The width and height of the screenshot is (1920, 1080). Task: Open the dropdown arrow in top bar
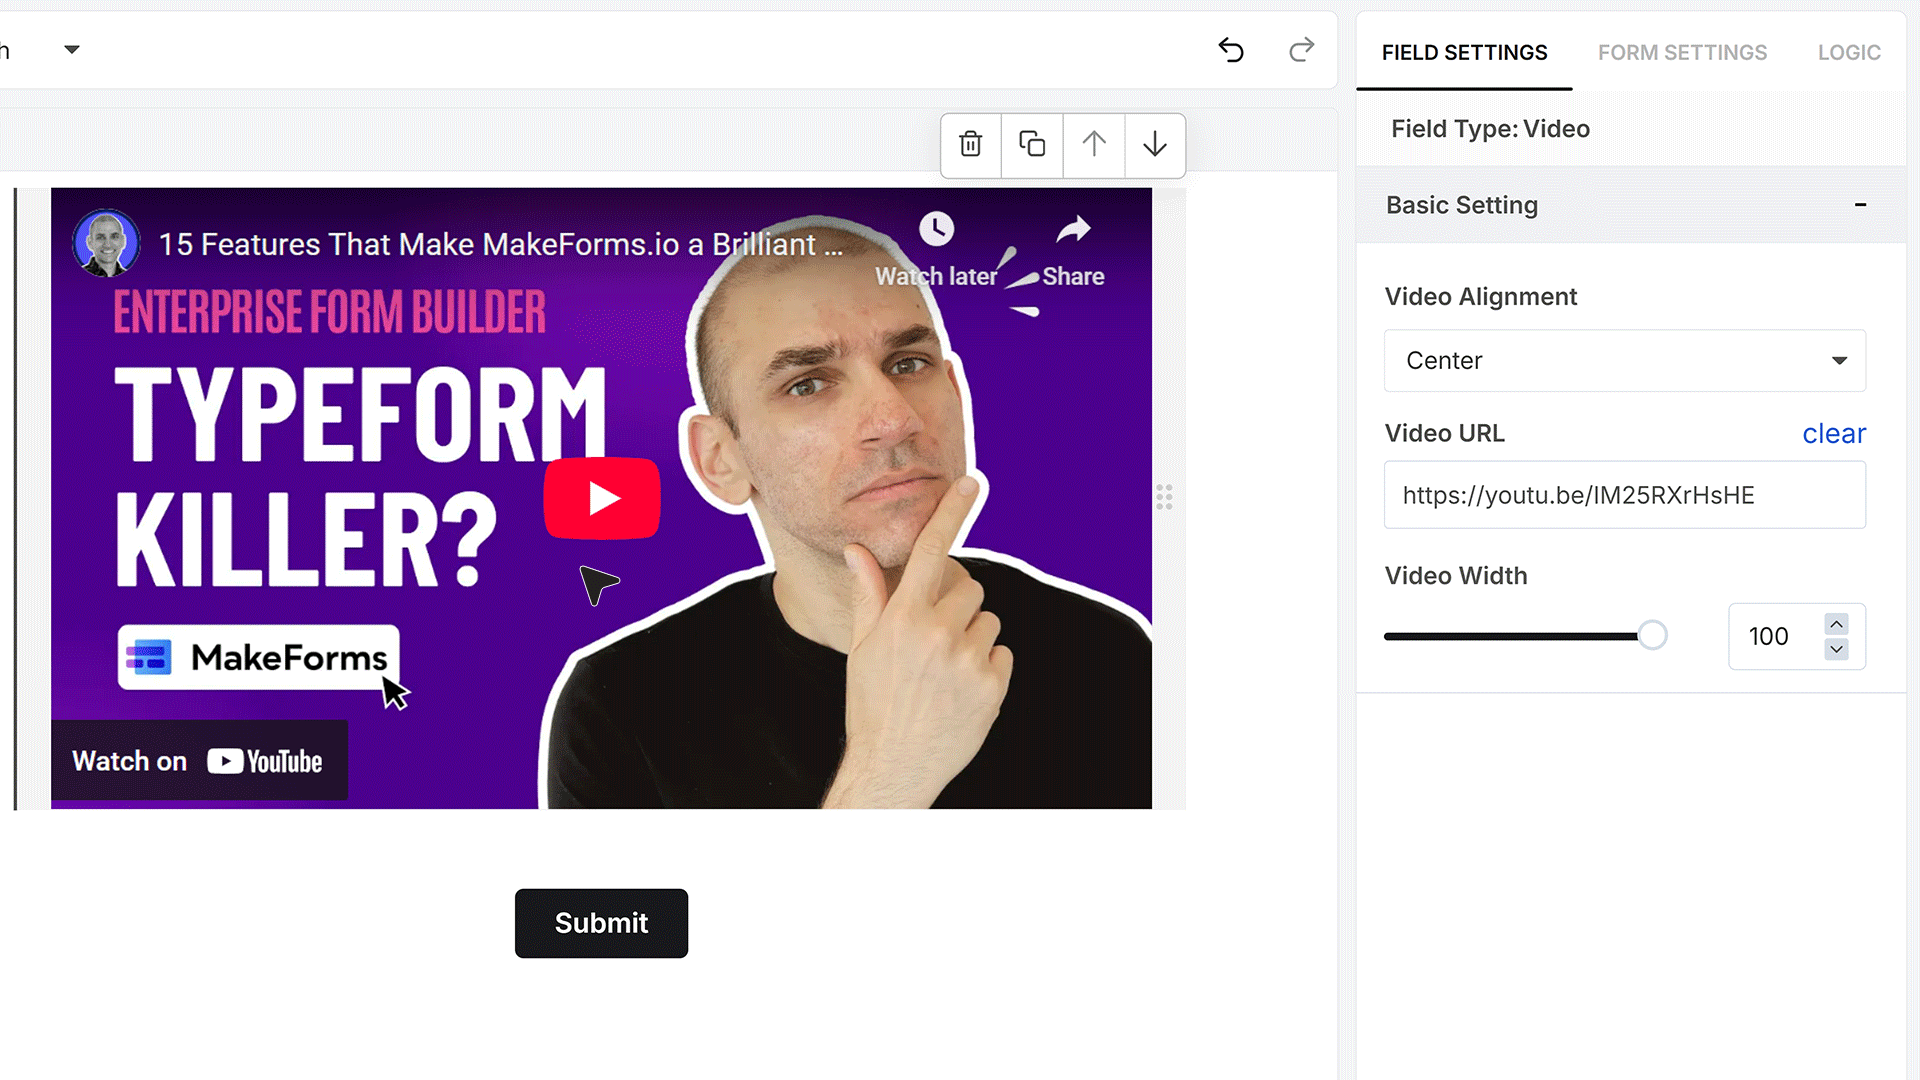(x=72, y=49)
